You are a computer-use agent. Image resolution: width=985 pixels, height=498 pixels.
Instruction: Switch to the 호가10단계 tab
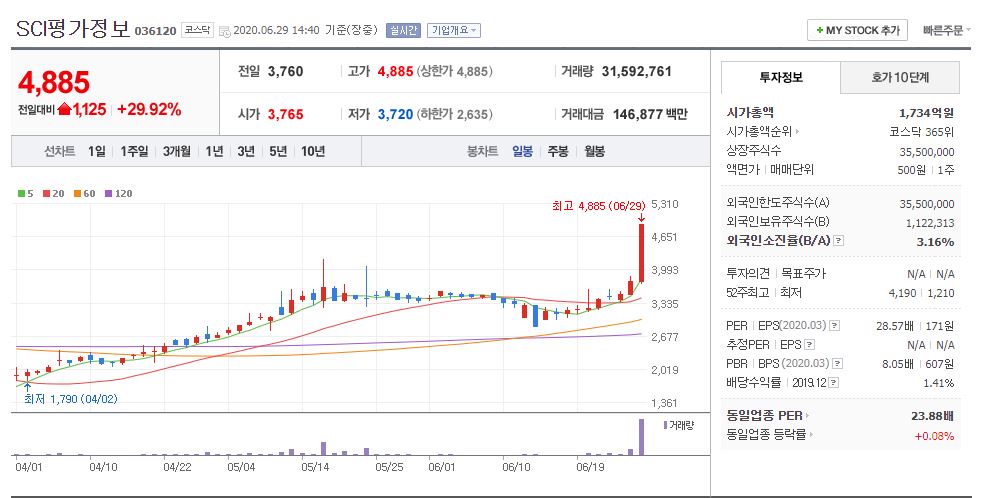pyautogui.click(x=900, y=77)
